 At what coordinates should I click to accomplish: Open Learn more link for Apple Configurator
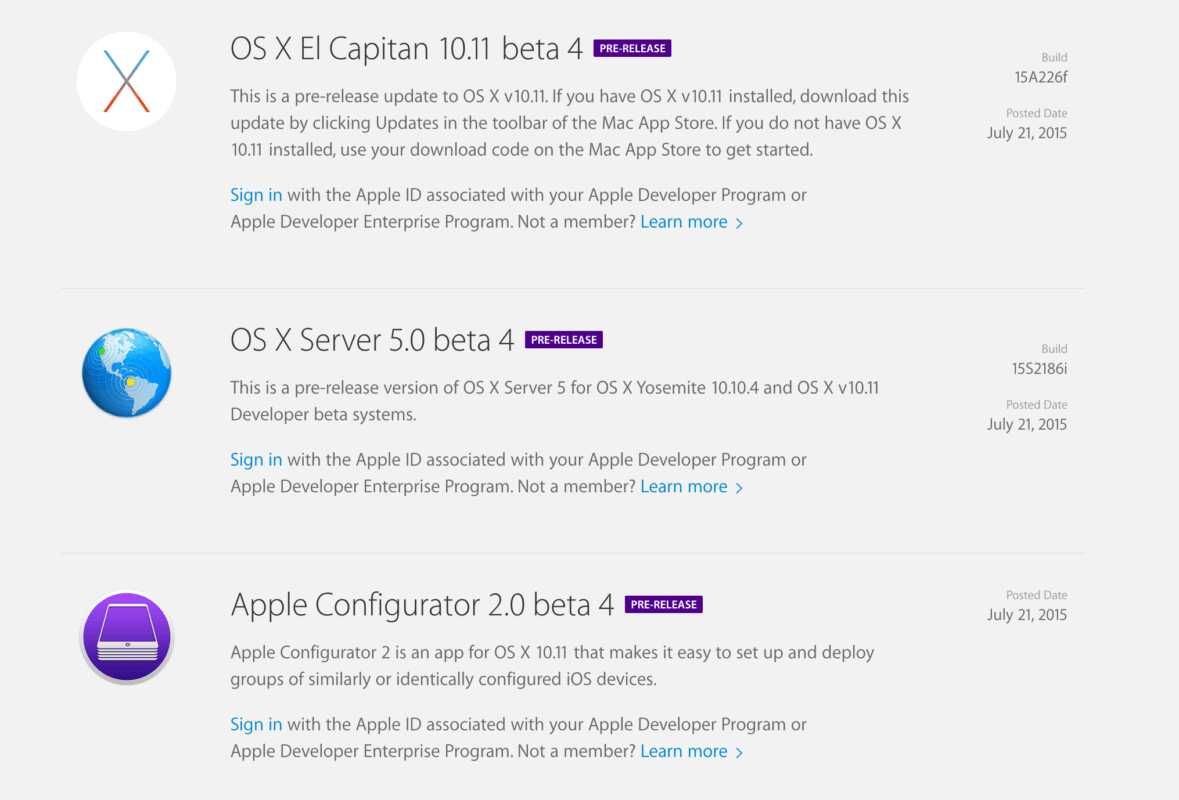(x=684, y=751)
